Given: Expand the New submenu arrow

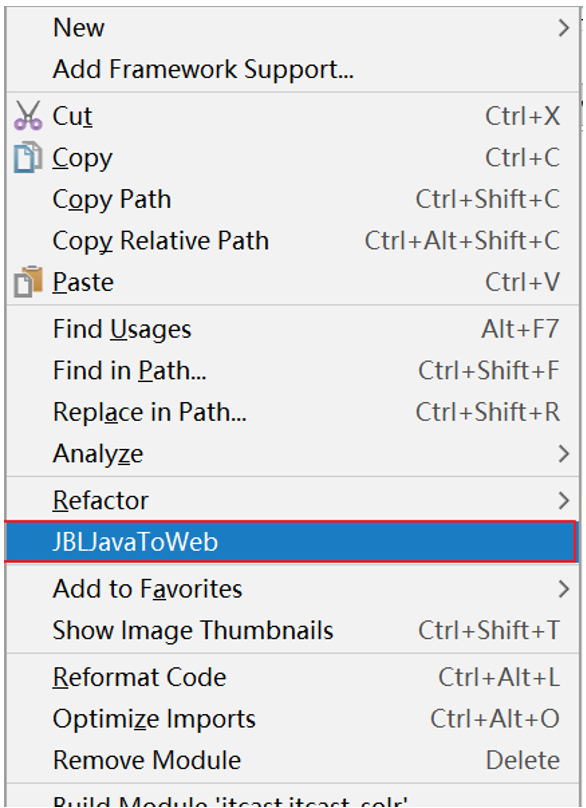Looking at the screenshot, I should click(x=564, y=27).
